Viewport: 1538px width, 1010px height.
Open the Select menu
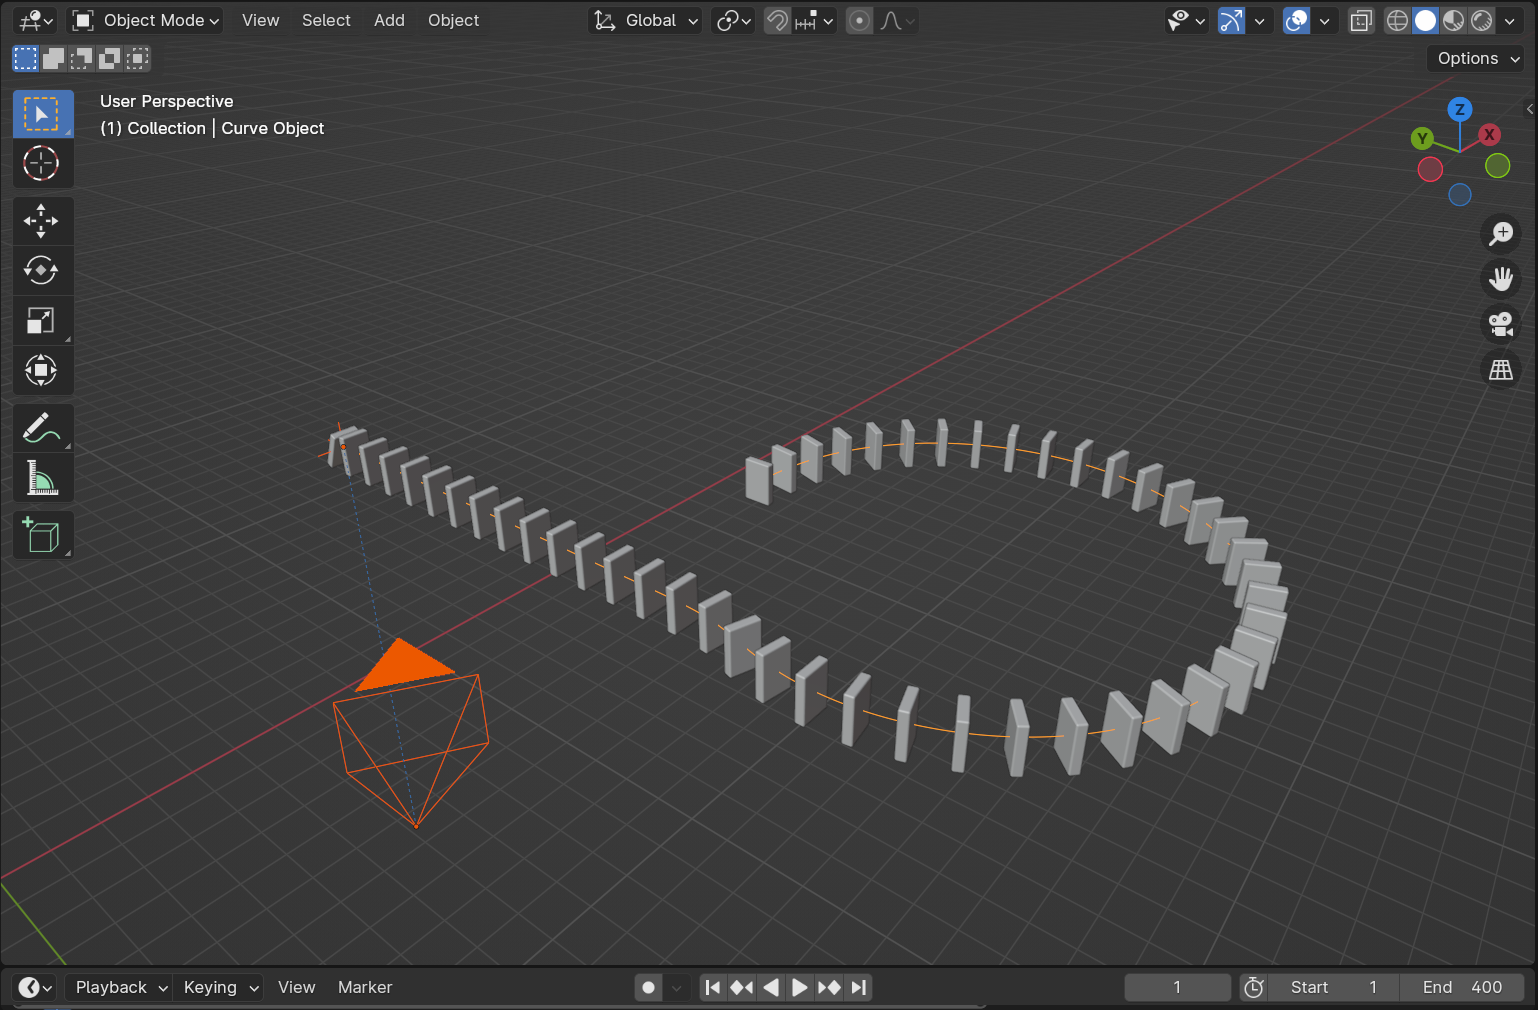point(326,21)
